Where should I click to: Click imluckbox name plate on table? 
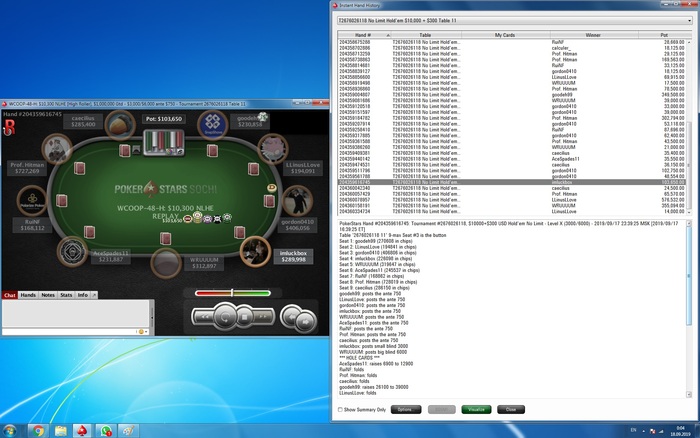pyautogui.click(x=293, y=256)
